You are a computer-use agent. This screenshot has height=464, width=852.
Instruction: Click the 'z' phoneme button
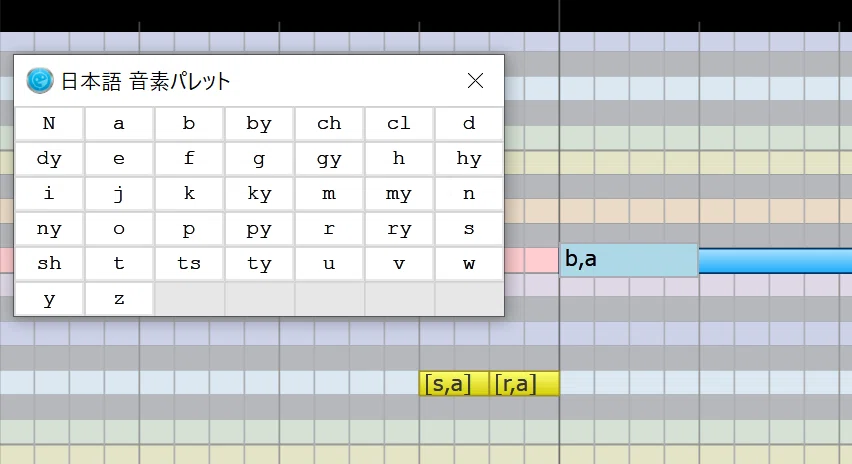pyautogui.click(x=119, y=299)
